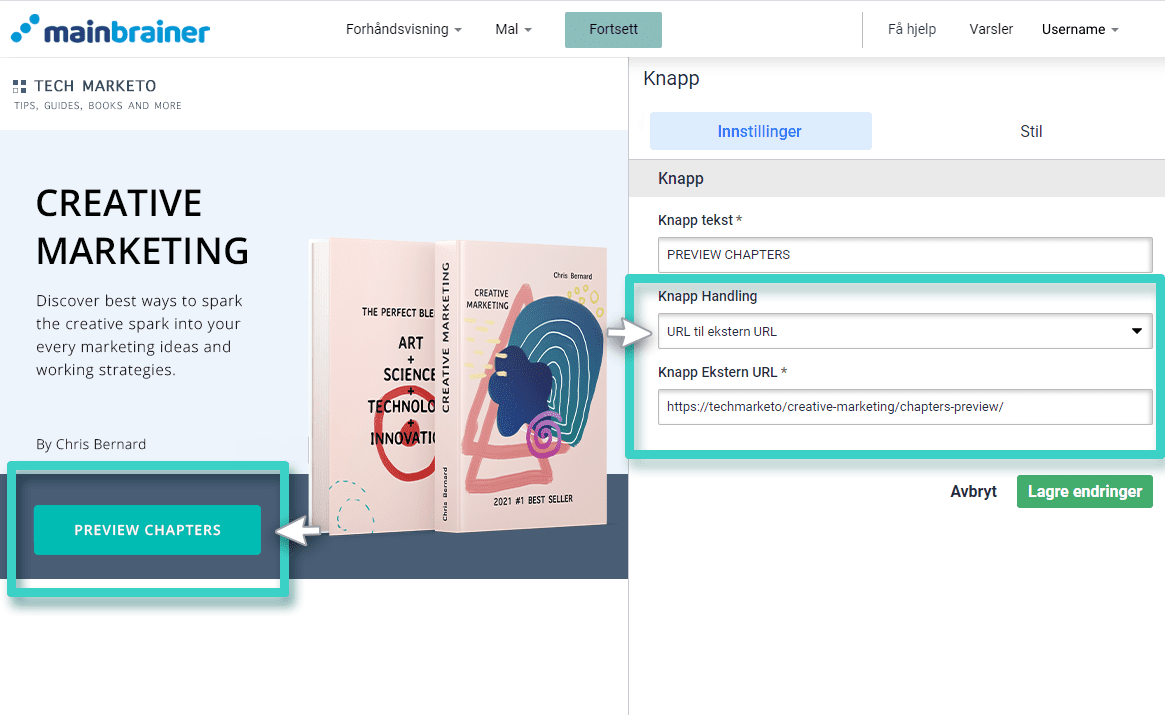Click the Knapp Ekstern URL field

click(904, 407)
